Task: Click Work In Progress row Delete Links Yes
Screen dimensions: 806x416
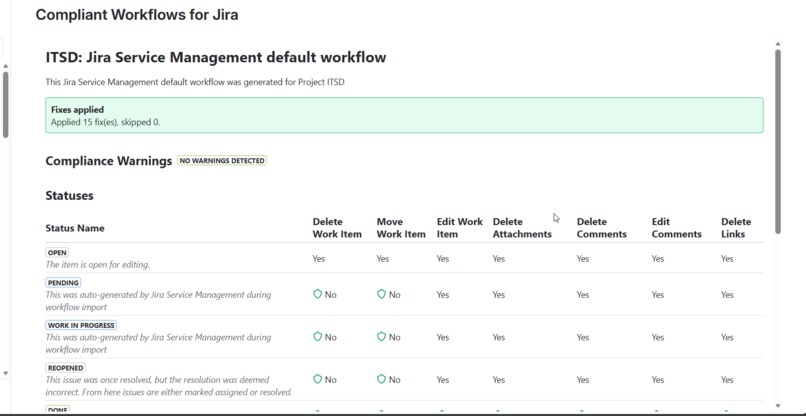Action: pyautogui.click(x=727, y=337)
